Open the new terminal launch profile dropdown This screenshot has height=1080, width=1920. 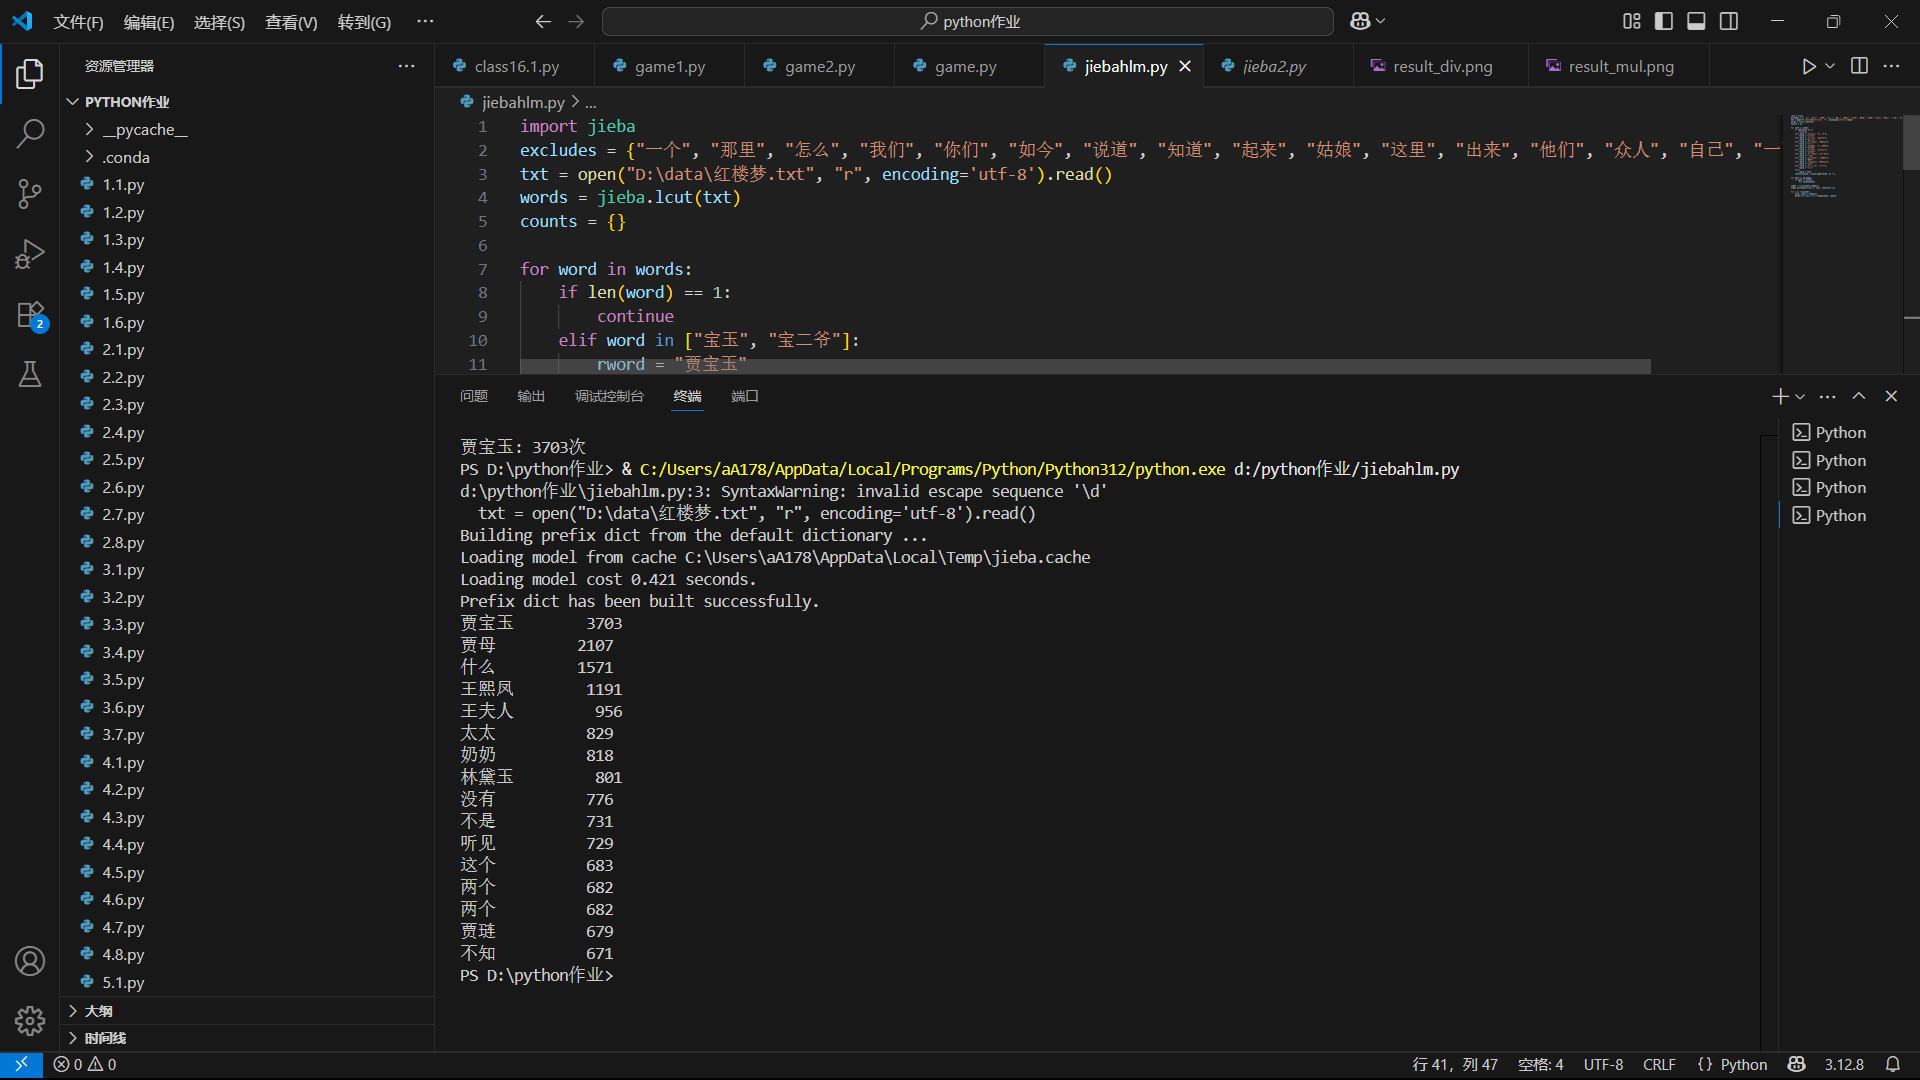1800,397
